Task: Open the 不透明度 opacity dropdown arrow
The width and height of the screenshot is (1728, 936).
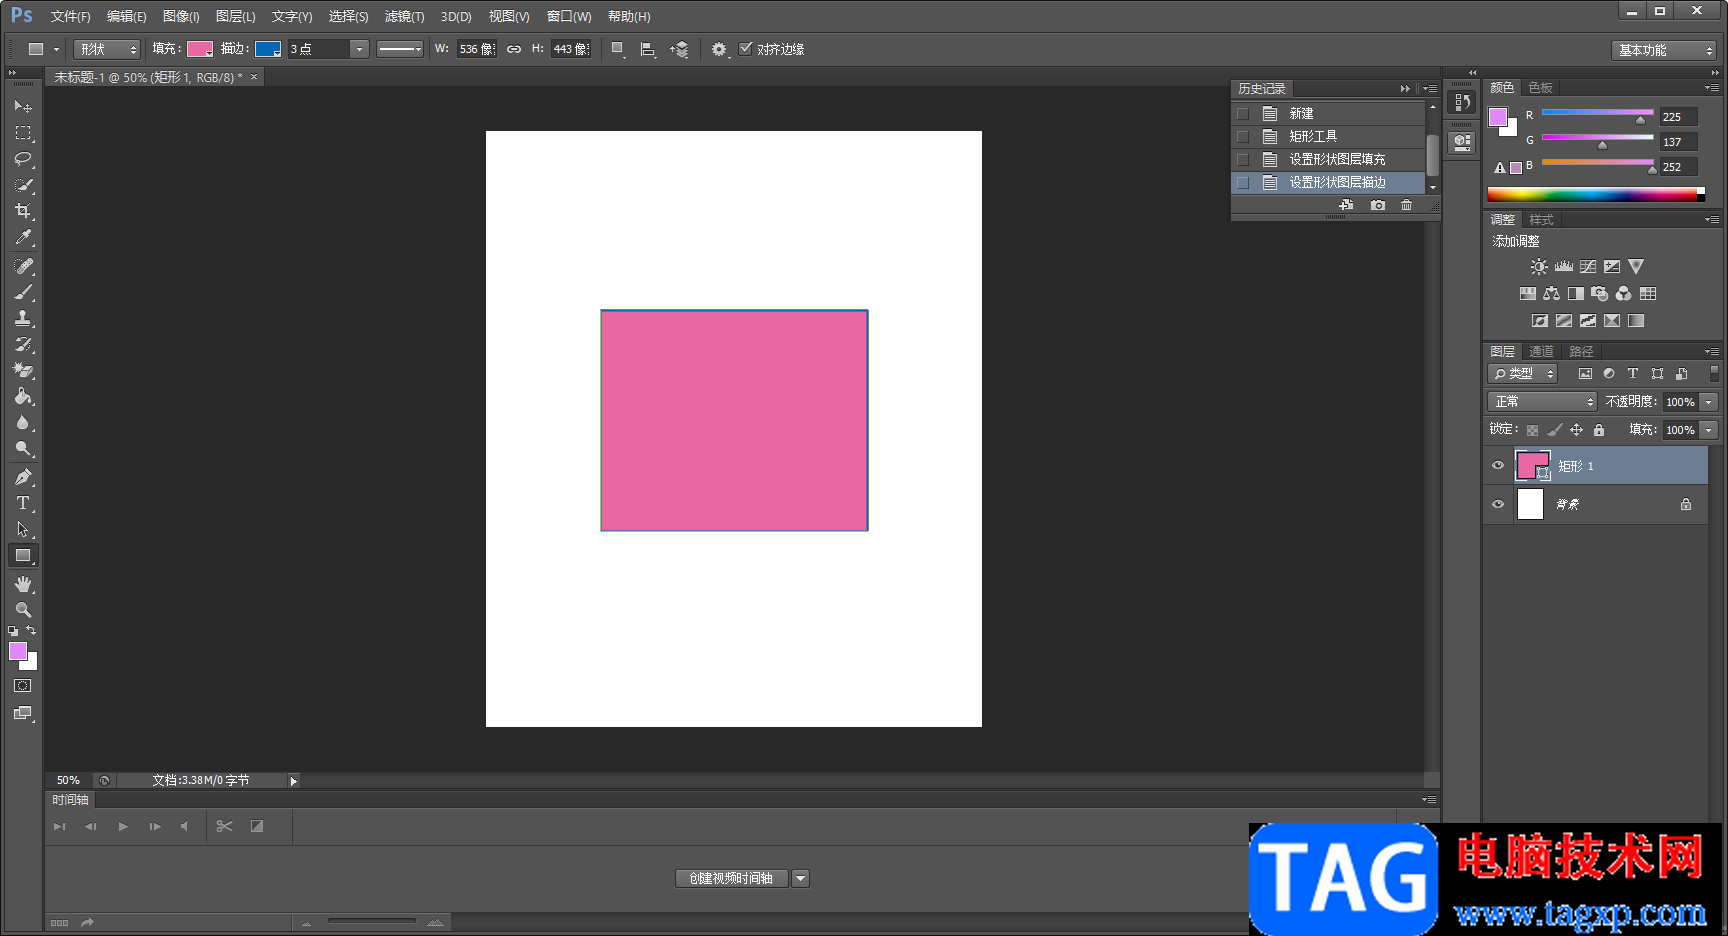Action: click(1709, 401)
